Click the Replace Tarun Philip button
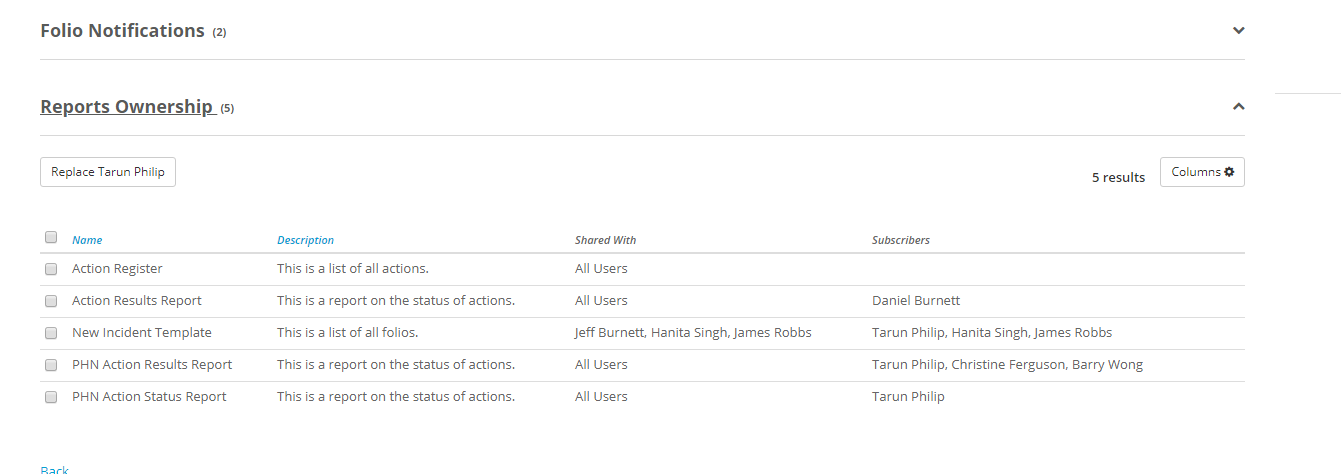Viewport: 1341px width, 474px height. pyautogui.click(x=108, y=172)
